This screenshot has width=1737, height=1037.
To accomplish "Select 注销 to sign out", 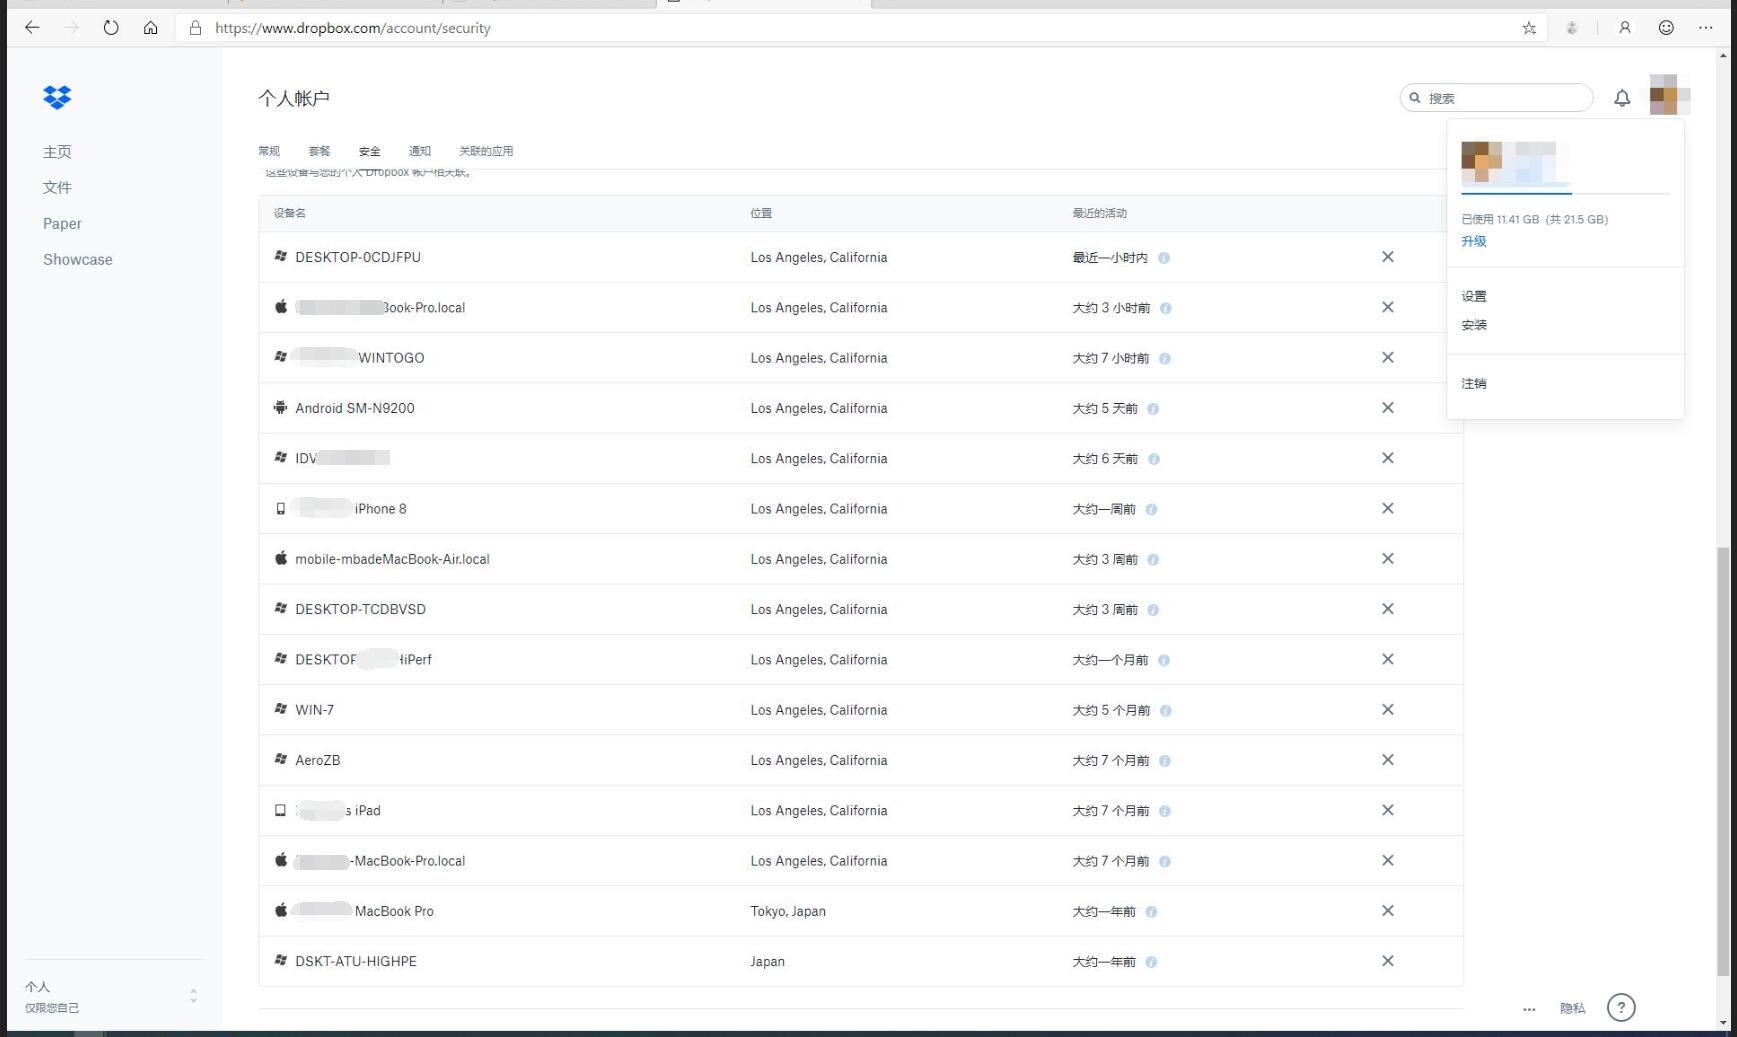I will (x=1473, y=383).
